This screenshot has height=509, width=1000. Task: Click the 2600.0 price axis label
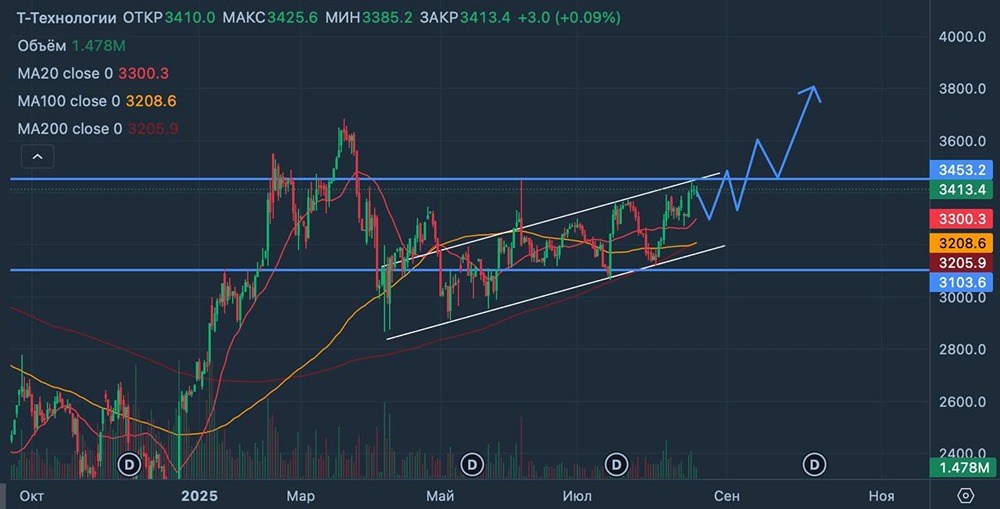[962, 402]
